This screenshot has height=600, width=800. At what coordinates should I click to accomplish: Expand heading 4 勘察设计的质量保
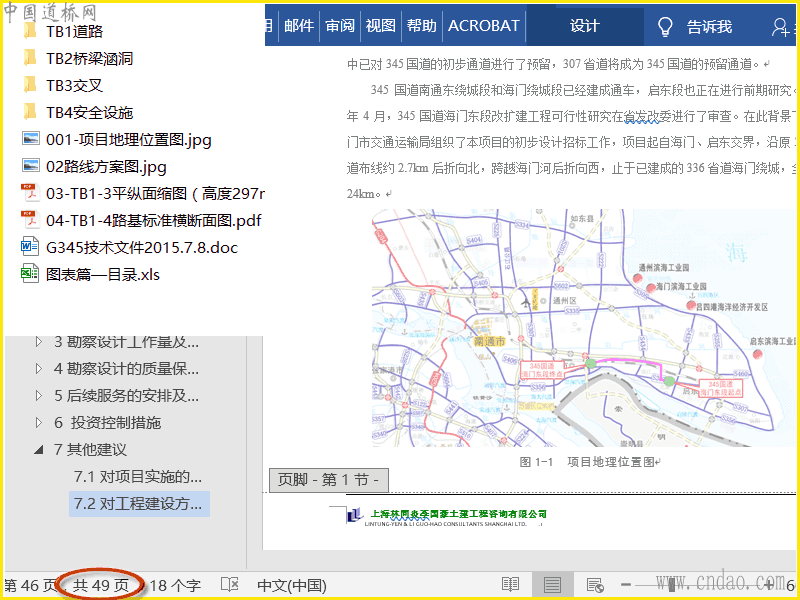pyautogui.click(x=39, y=368)
